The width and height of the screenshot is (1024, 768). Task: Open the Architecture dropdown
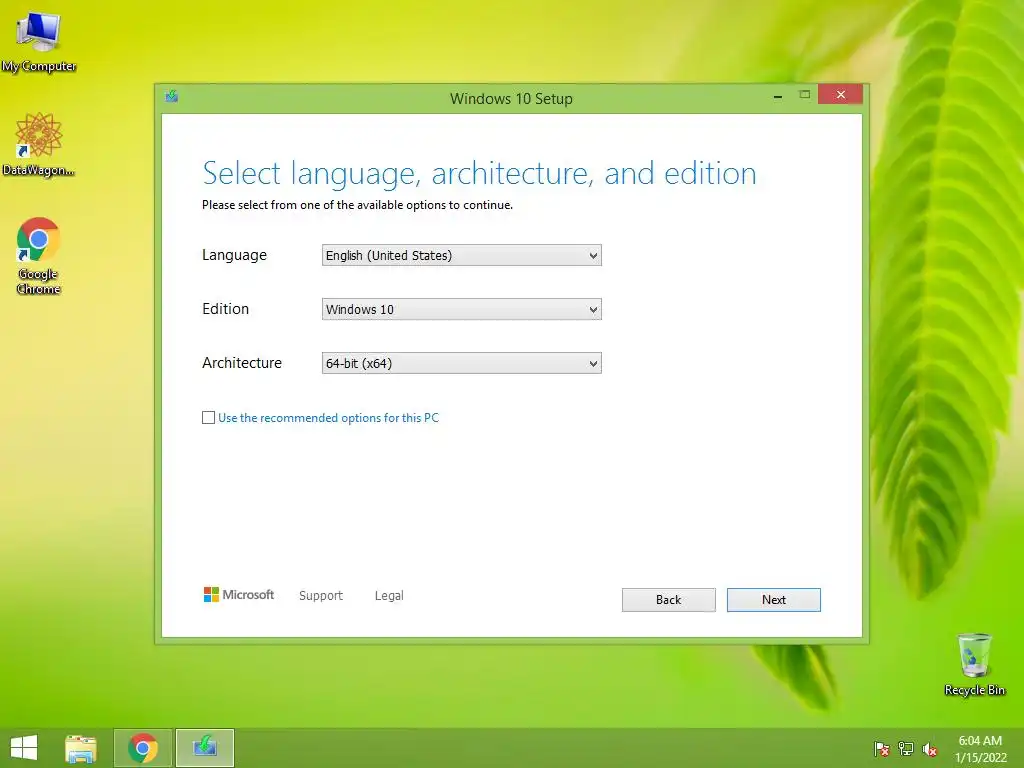[x=462, y=363]
